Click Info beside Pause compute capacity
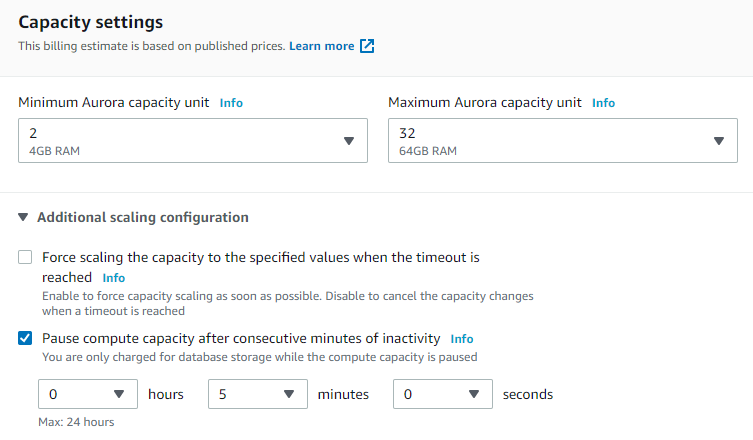This screenshot has height=440, width=753. [462, 339]
